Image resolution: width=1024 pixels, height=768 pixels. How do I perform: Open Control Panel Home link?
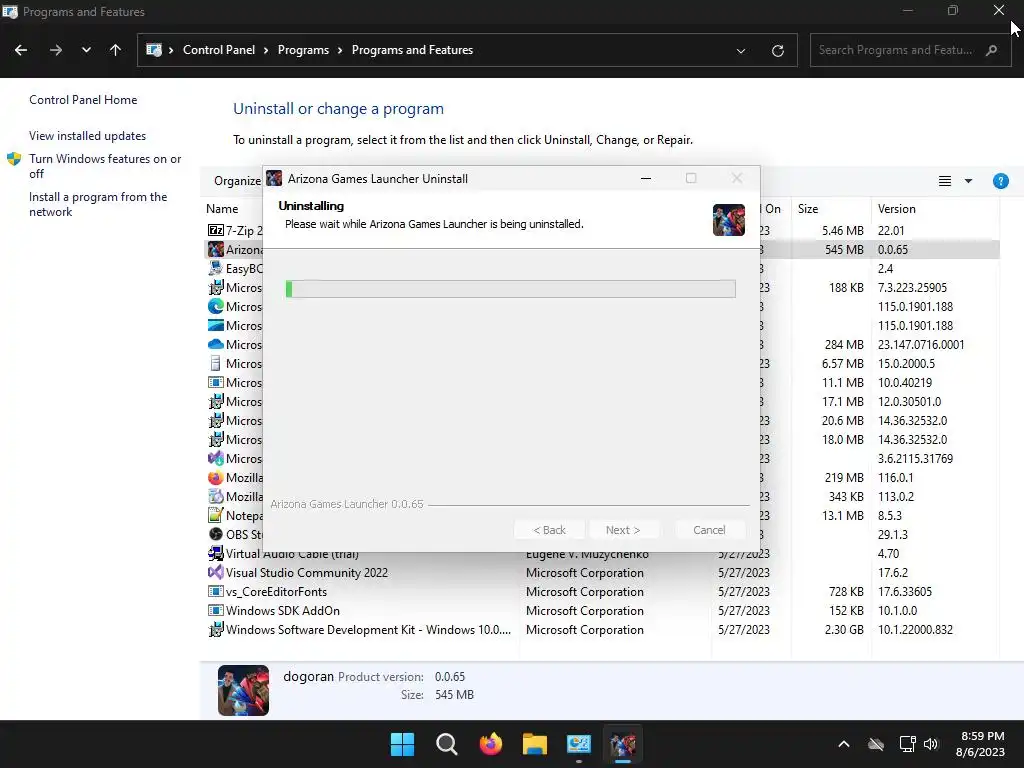point(83,100)
